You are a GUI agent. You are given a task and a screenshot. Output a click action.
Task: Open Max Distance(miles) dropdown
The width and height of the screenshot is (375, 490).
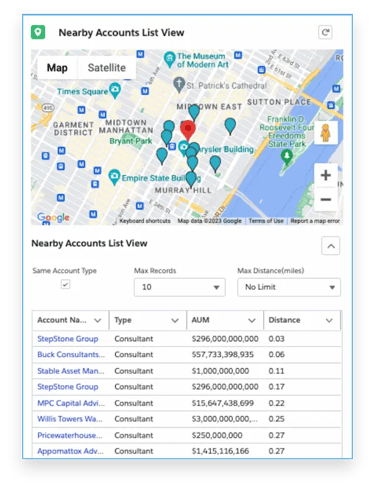(289, 287)
